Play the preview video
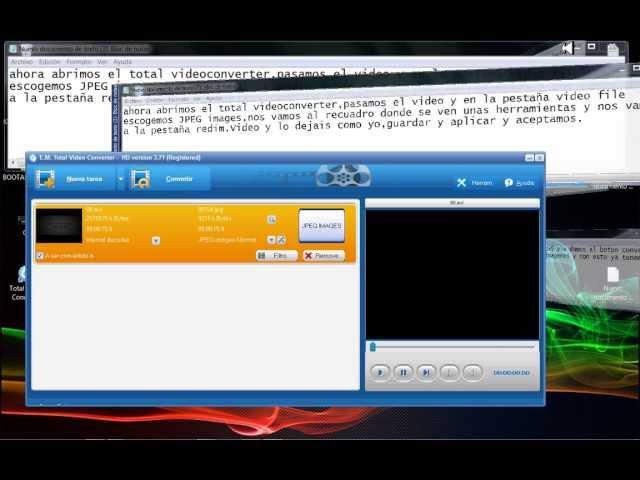 [x=380, y=372]
